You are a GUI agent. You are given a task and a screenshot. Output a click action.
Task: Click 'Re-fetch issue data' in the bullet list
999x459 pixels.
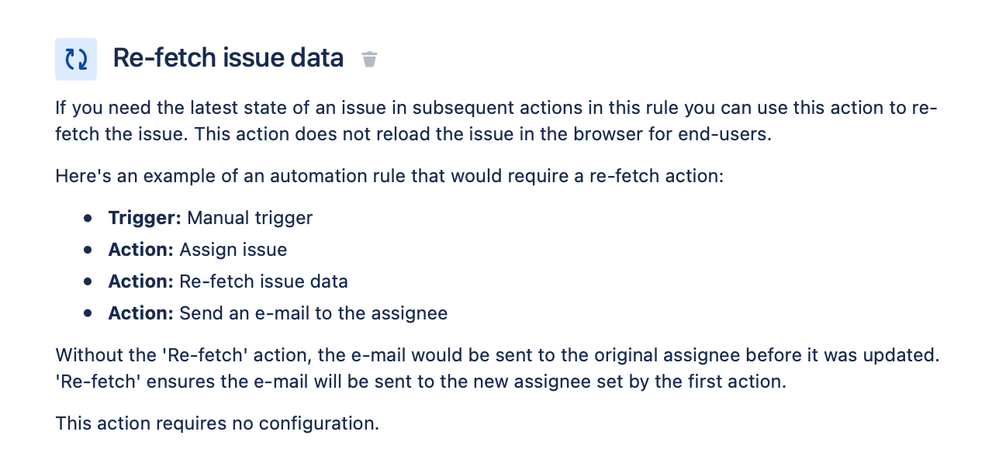pyautogui.click(x=264, y=282)
